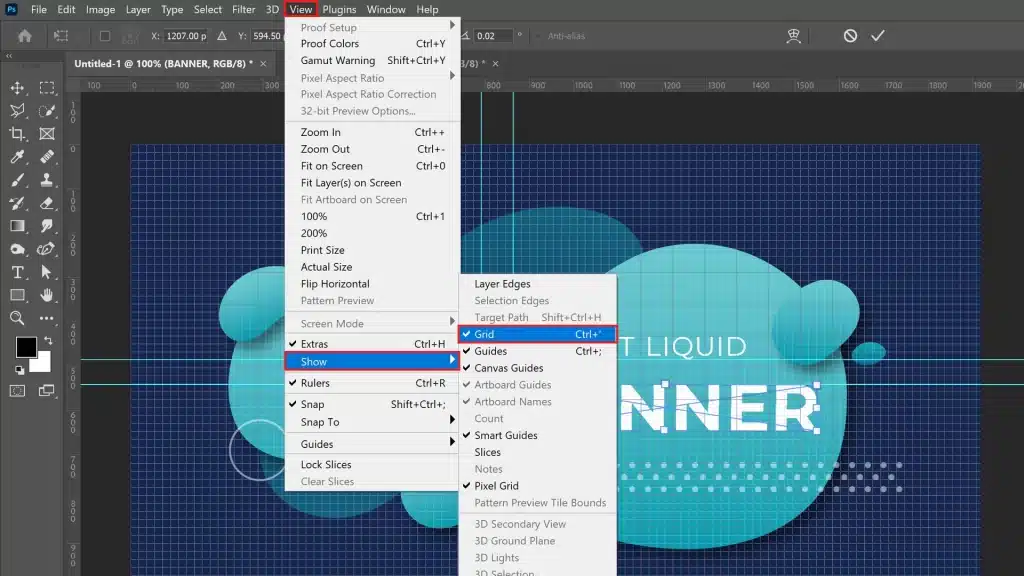Select the Horizontal Type tool

[18, 272]
